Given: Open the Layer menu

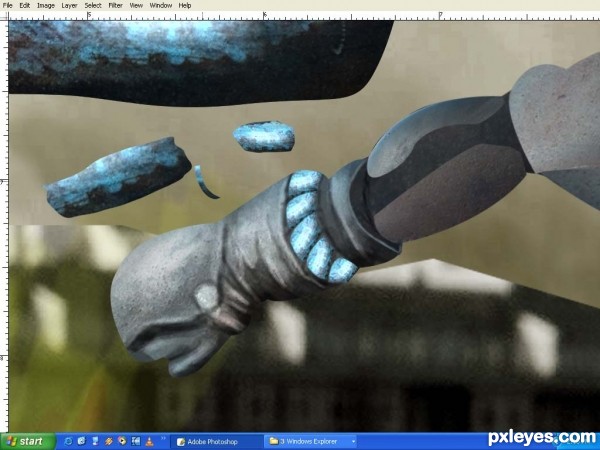Looking at the screenshot, I should pos(69,5).
